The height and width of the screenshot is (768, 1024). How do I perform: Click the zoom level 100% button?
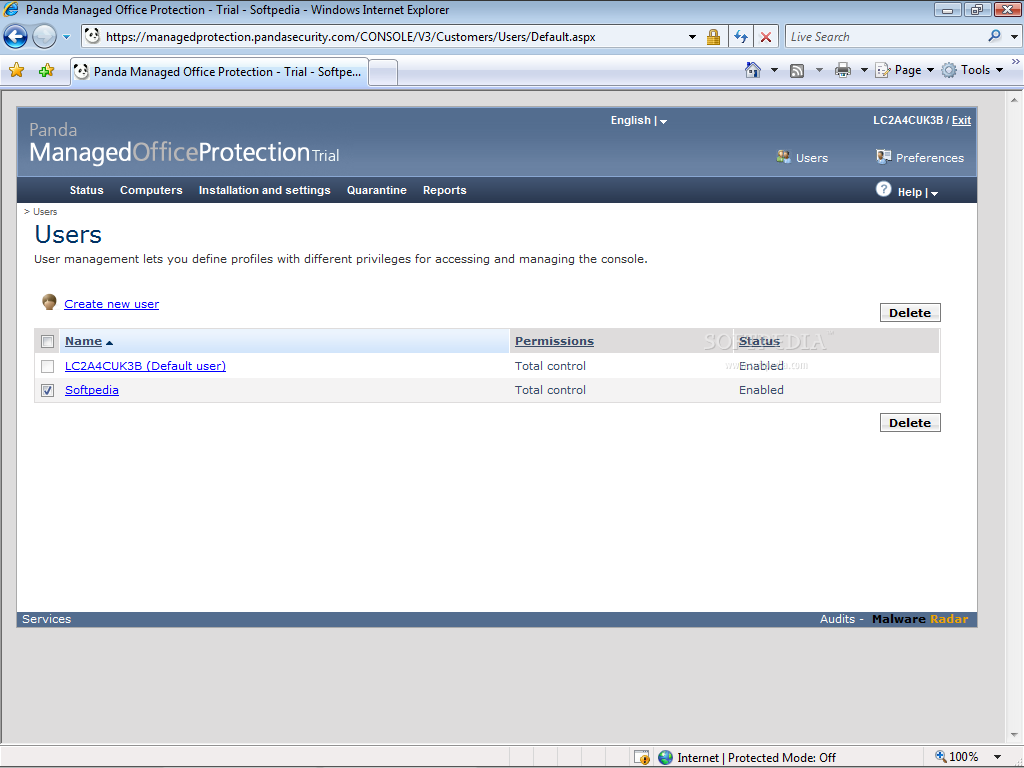957,757
